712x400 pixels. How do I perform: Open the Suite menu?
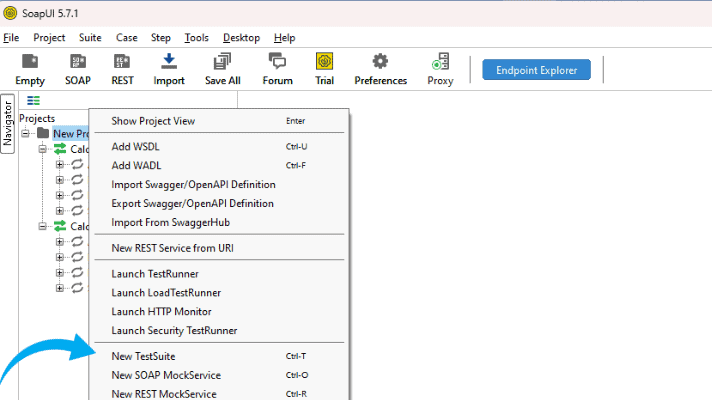pos(90,38)
